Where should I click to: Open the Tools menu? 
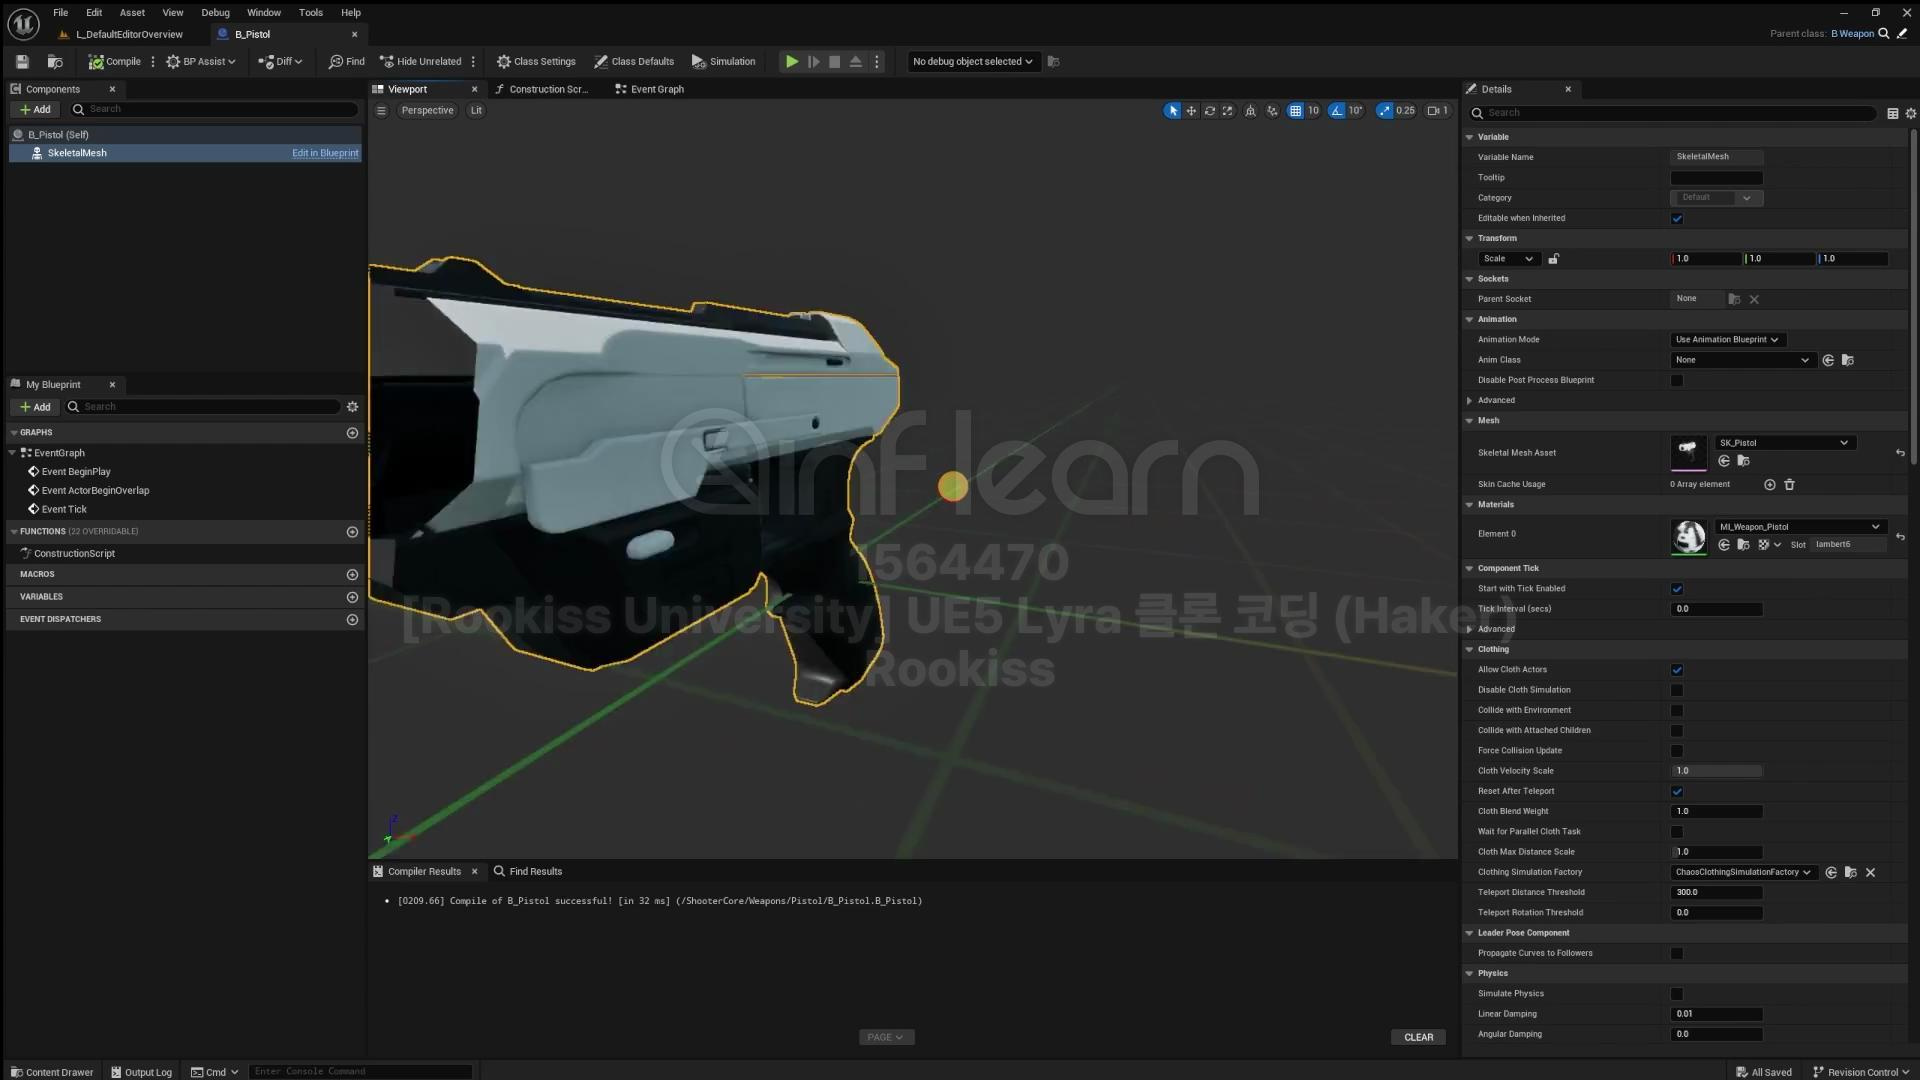(x=310, y=13)
